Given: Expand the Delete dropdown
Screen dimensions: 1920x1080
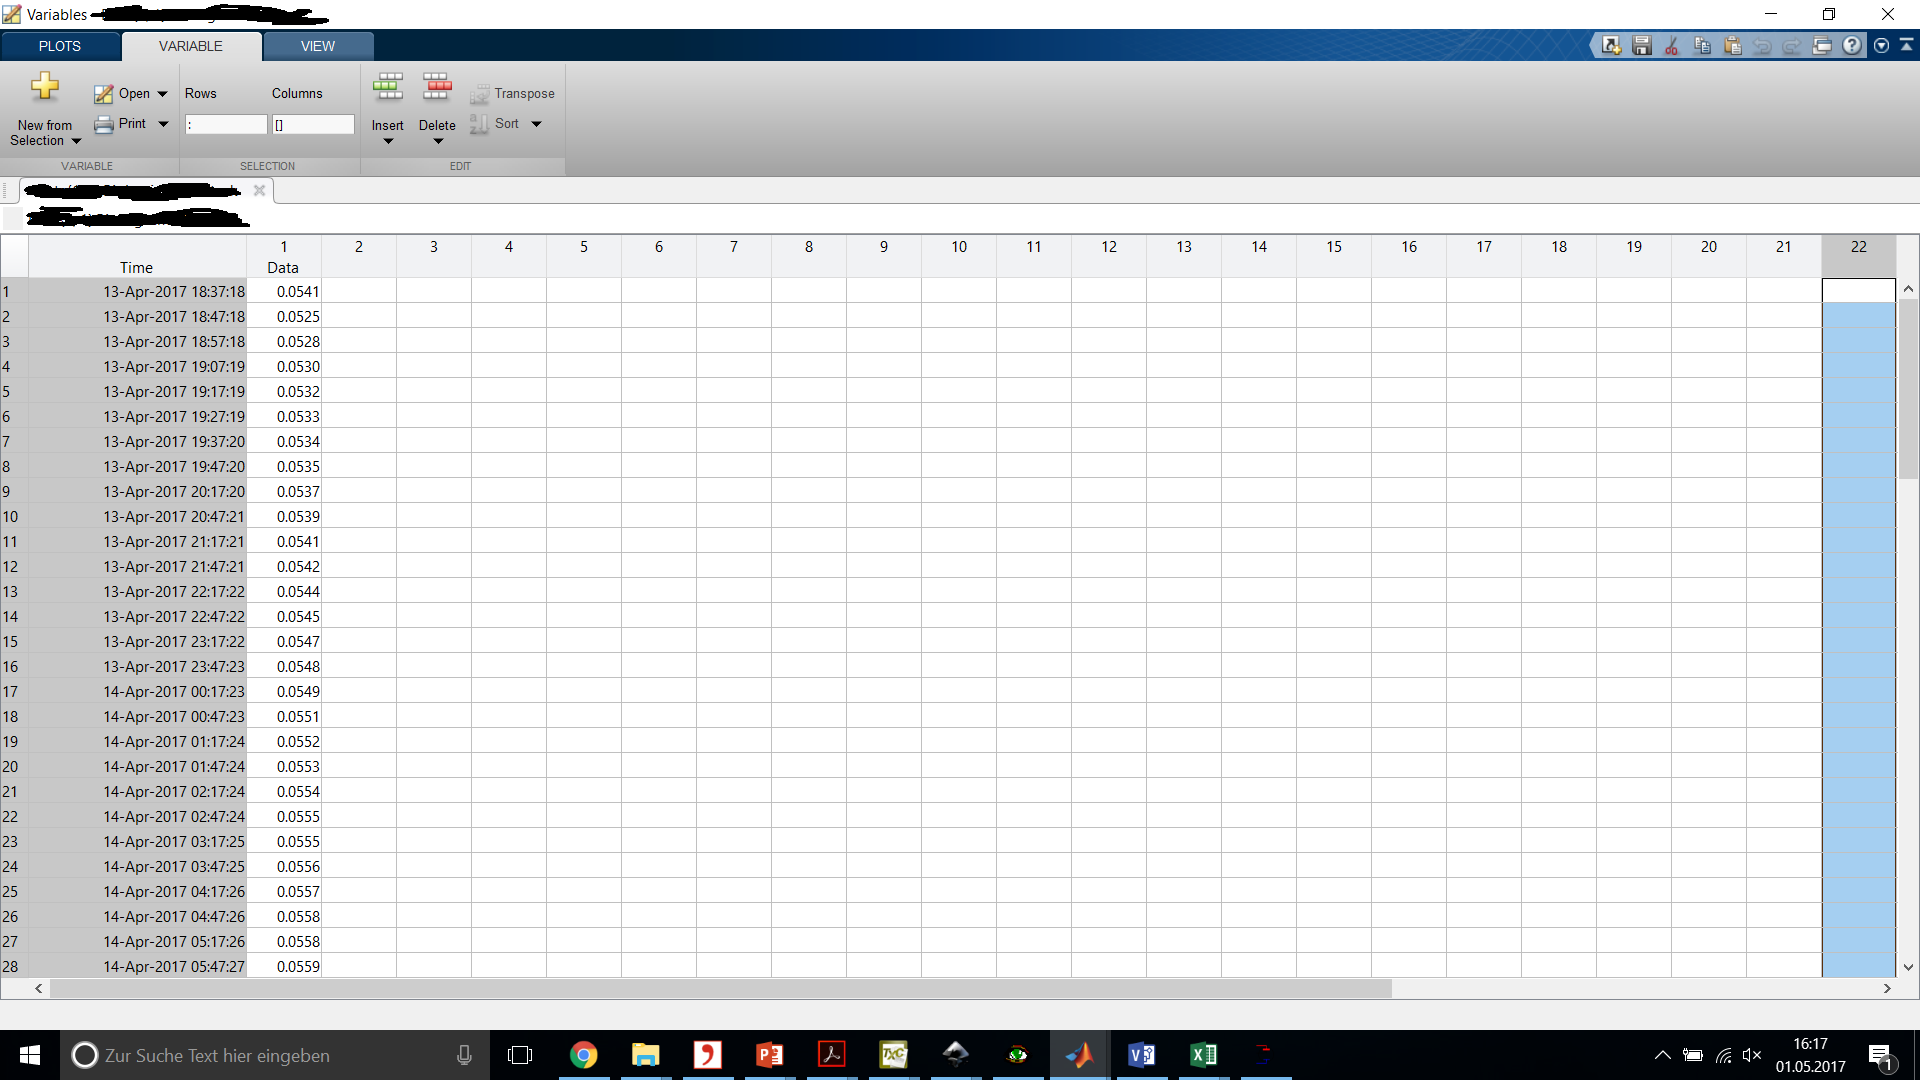Looking at the screenshot, I should click(437, 141).
